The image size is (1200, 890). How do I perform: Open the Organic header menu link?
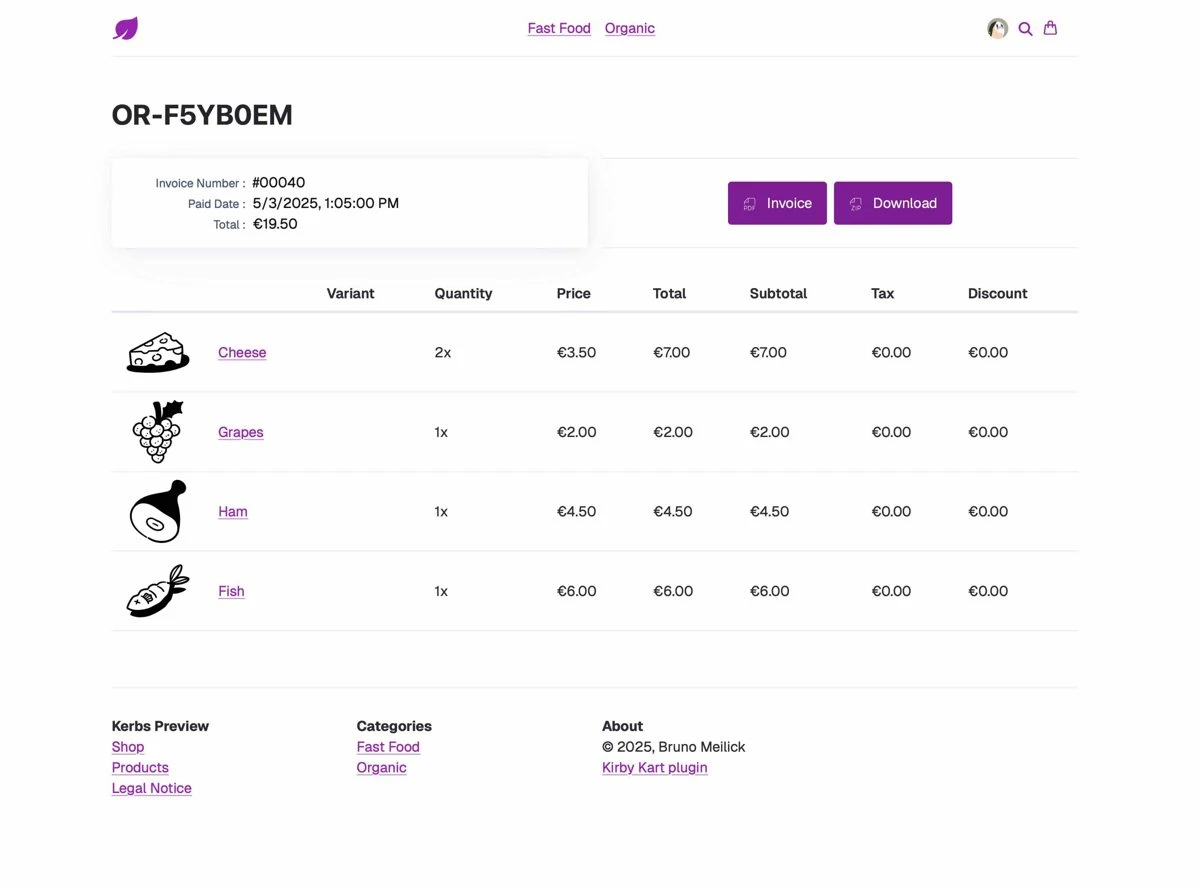tap(630, 28)
